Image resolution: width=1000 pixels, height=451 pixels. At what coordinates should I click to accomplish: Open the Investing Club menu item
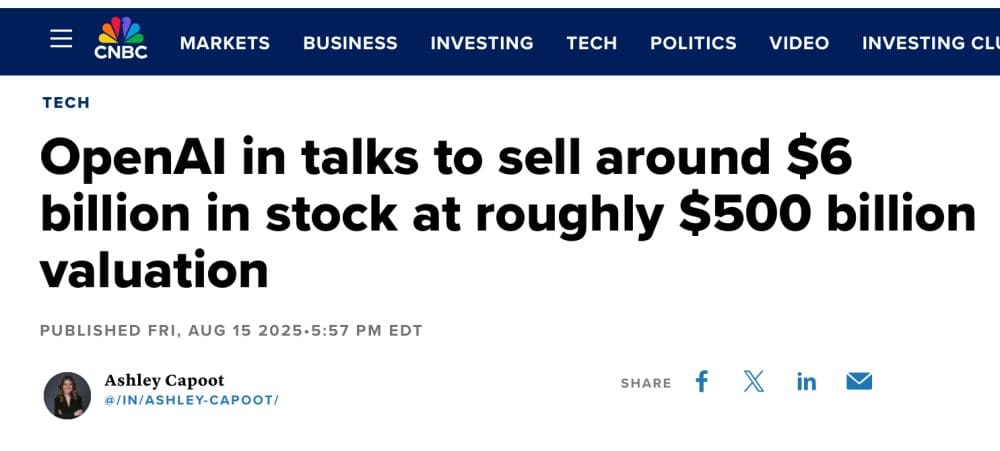tap(930, 43)
